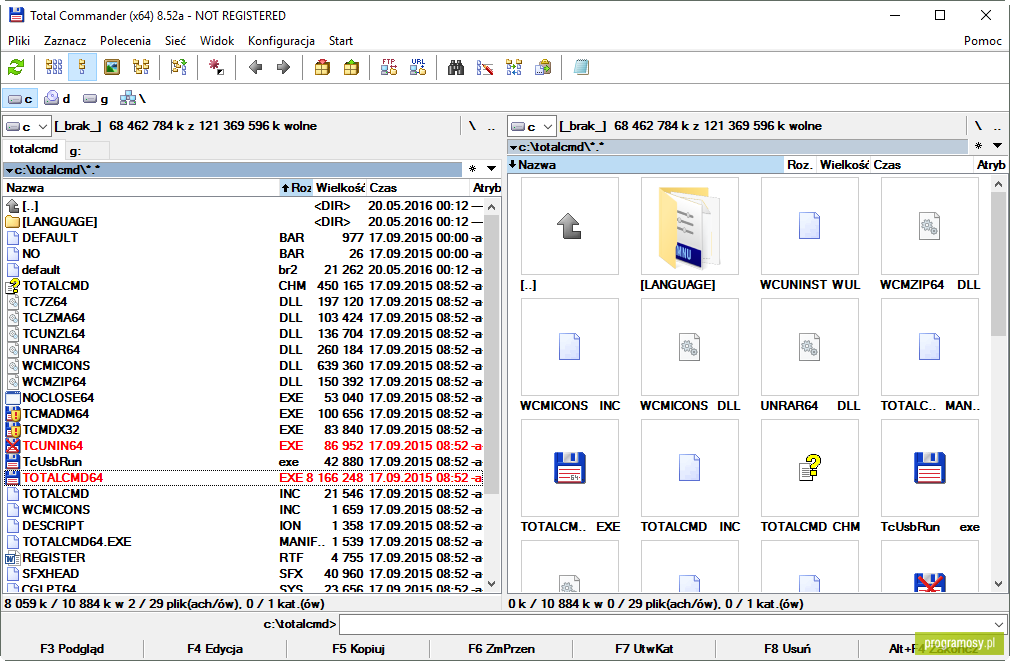Sort the left panel by Wielkość column
Viewport: 1010px width, 661px height.
(x=339, y=188)
